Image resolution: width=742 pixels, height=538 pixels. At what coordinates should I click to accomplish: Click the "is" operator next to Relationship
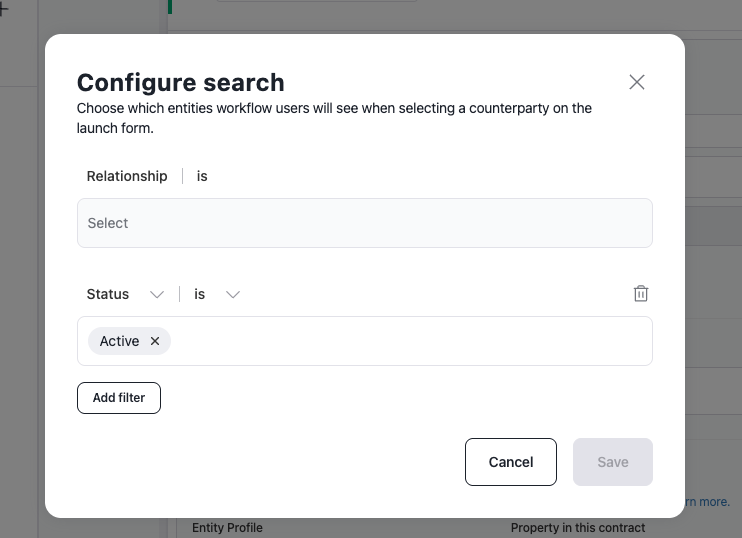click(x=202, y=176)
